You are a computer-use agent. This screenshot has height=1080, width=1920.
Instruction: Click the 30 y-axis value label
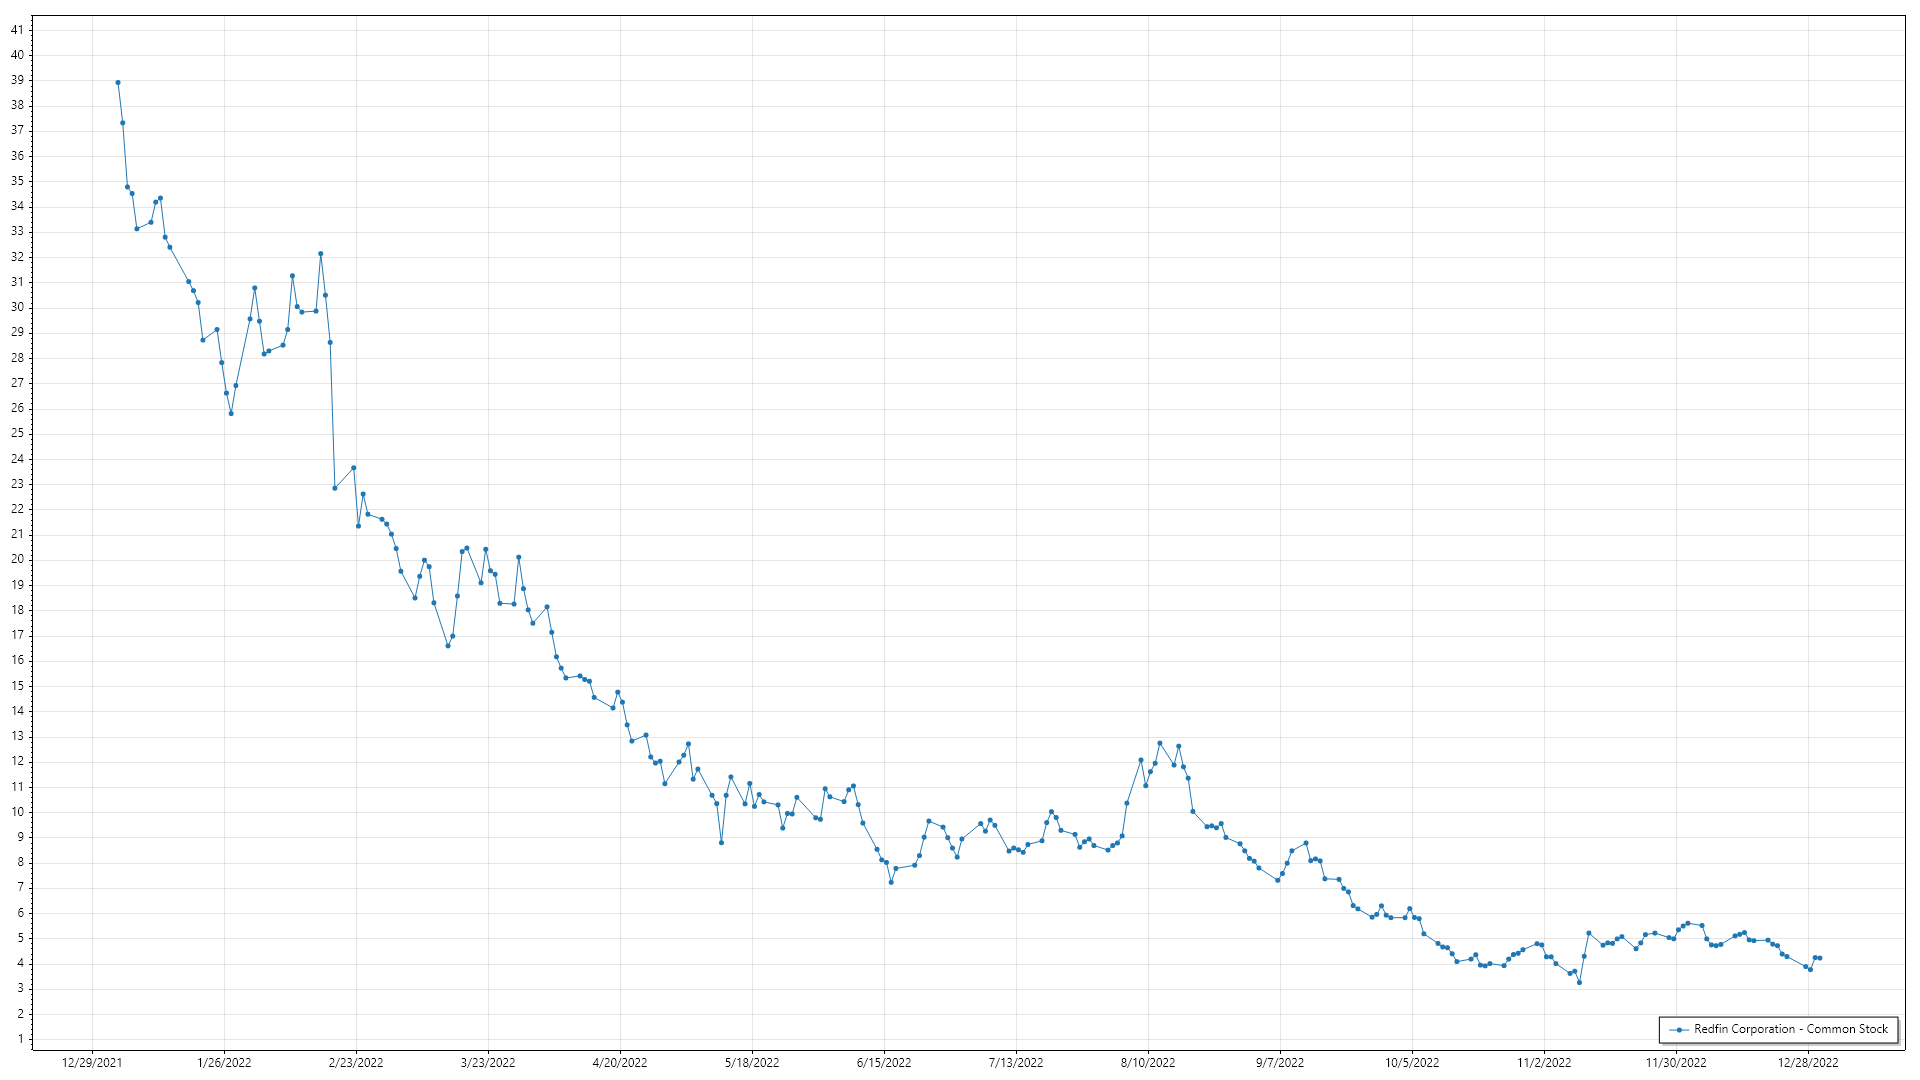tap(17, 307)
